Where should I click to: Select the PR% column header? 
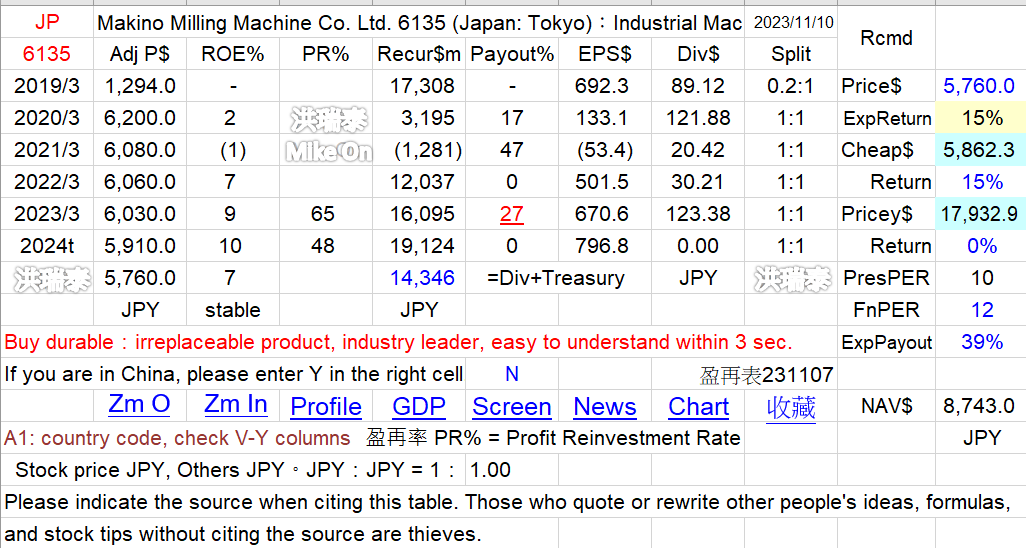click(x=326, y=54)
